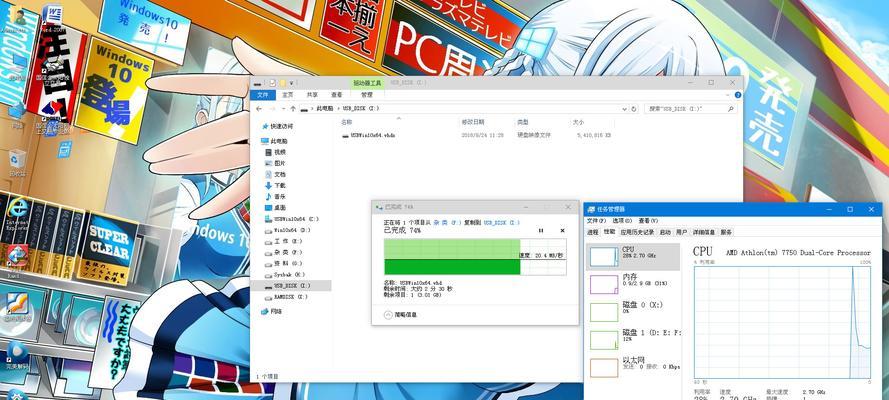Click USB_DISK destination link in copy dialog
This screenshot has width=889, height=400.
coord(501,223)
